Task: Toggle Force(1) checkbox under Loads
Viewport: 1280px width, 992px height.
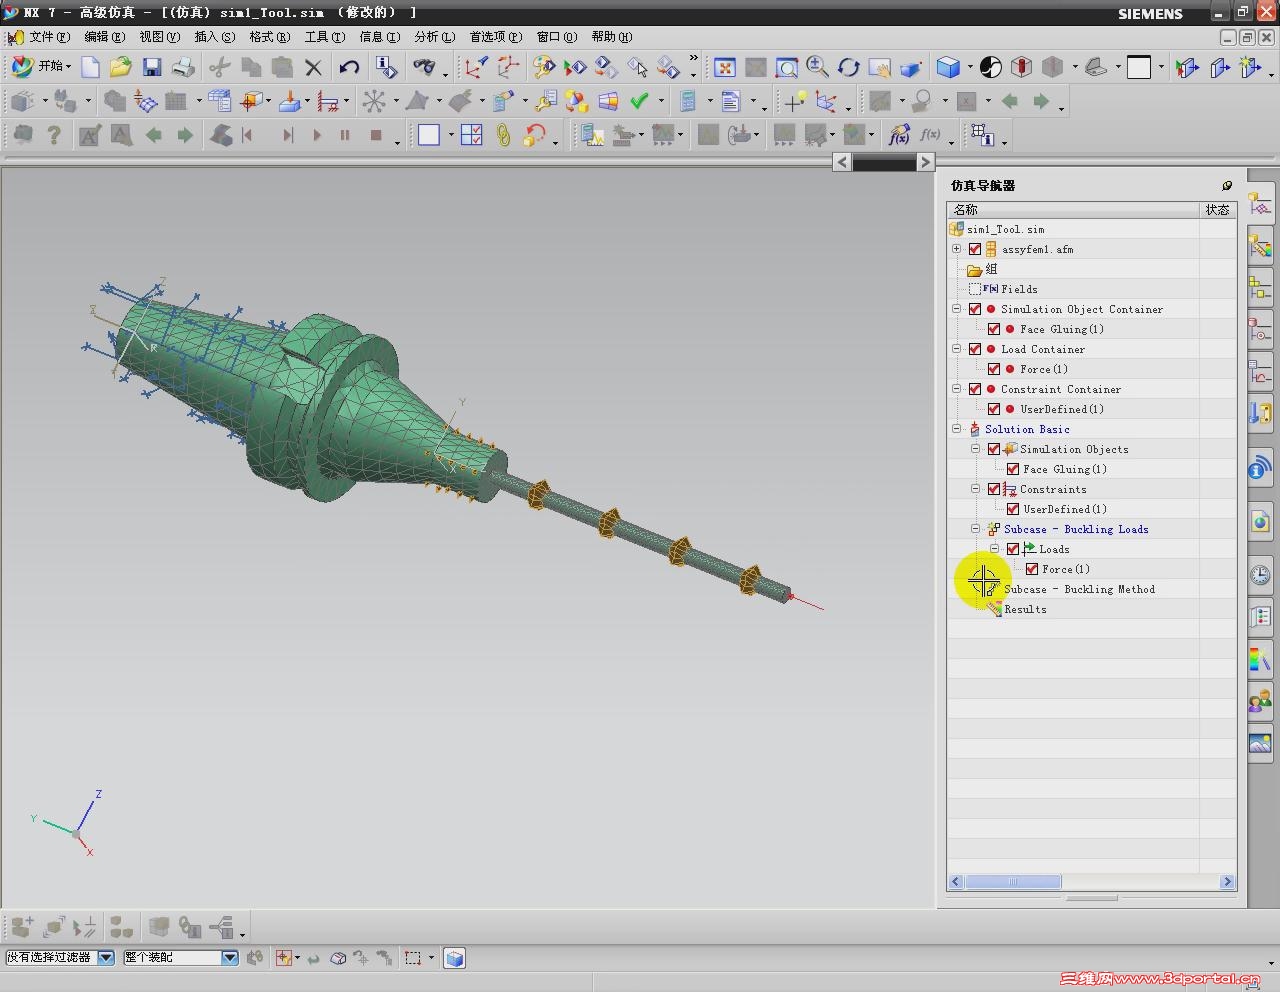Action: (1032, 569)
